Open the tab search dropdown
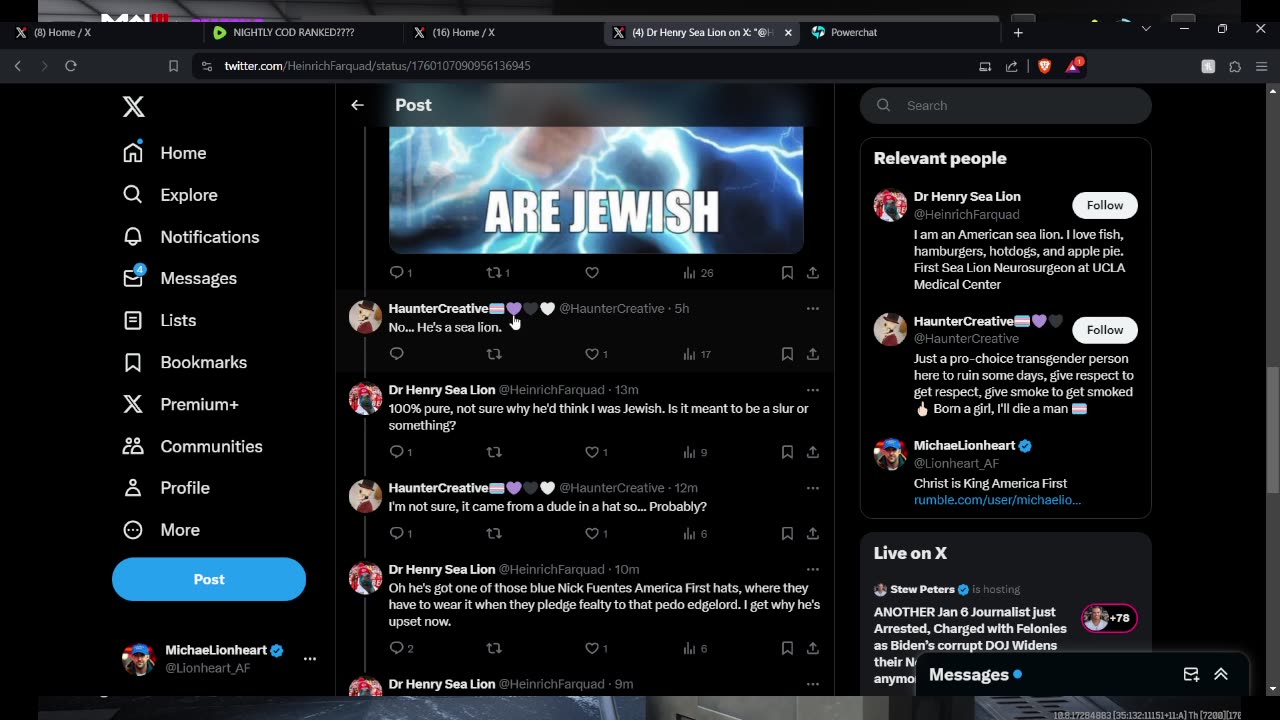Image resolution: width=1280 pixels, height=720 pixels. 1146,29
